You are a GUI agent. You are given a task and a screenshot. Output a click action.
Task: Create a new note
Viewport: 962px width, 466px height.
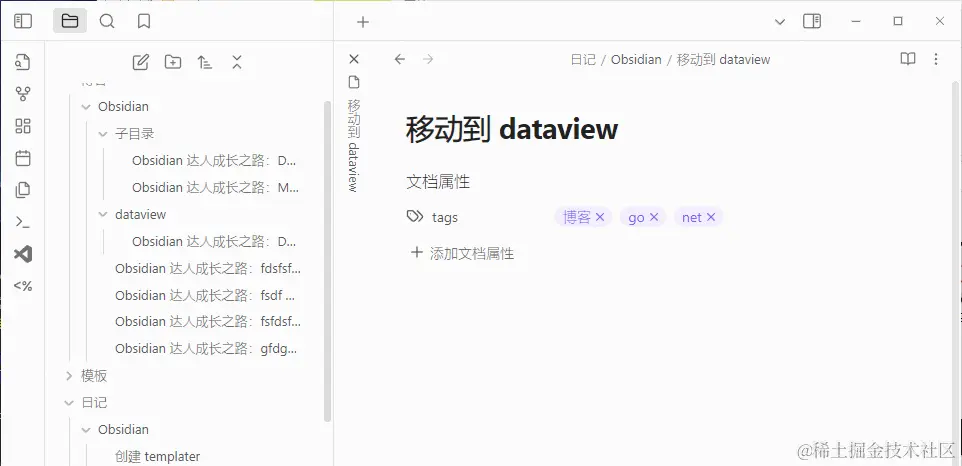(x=140, y=62)
